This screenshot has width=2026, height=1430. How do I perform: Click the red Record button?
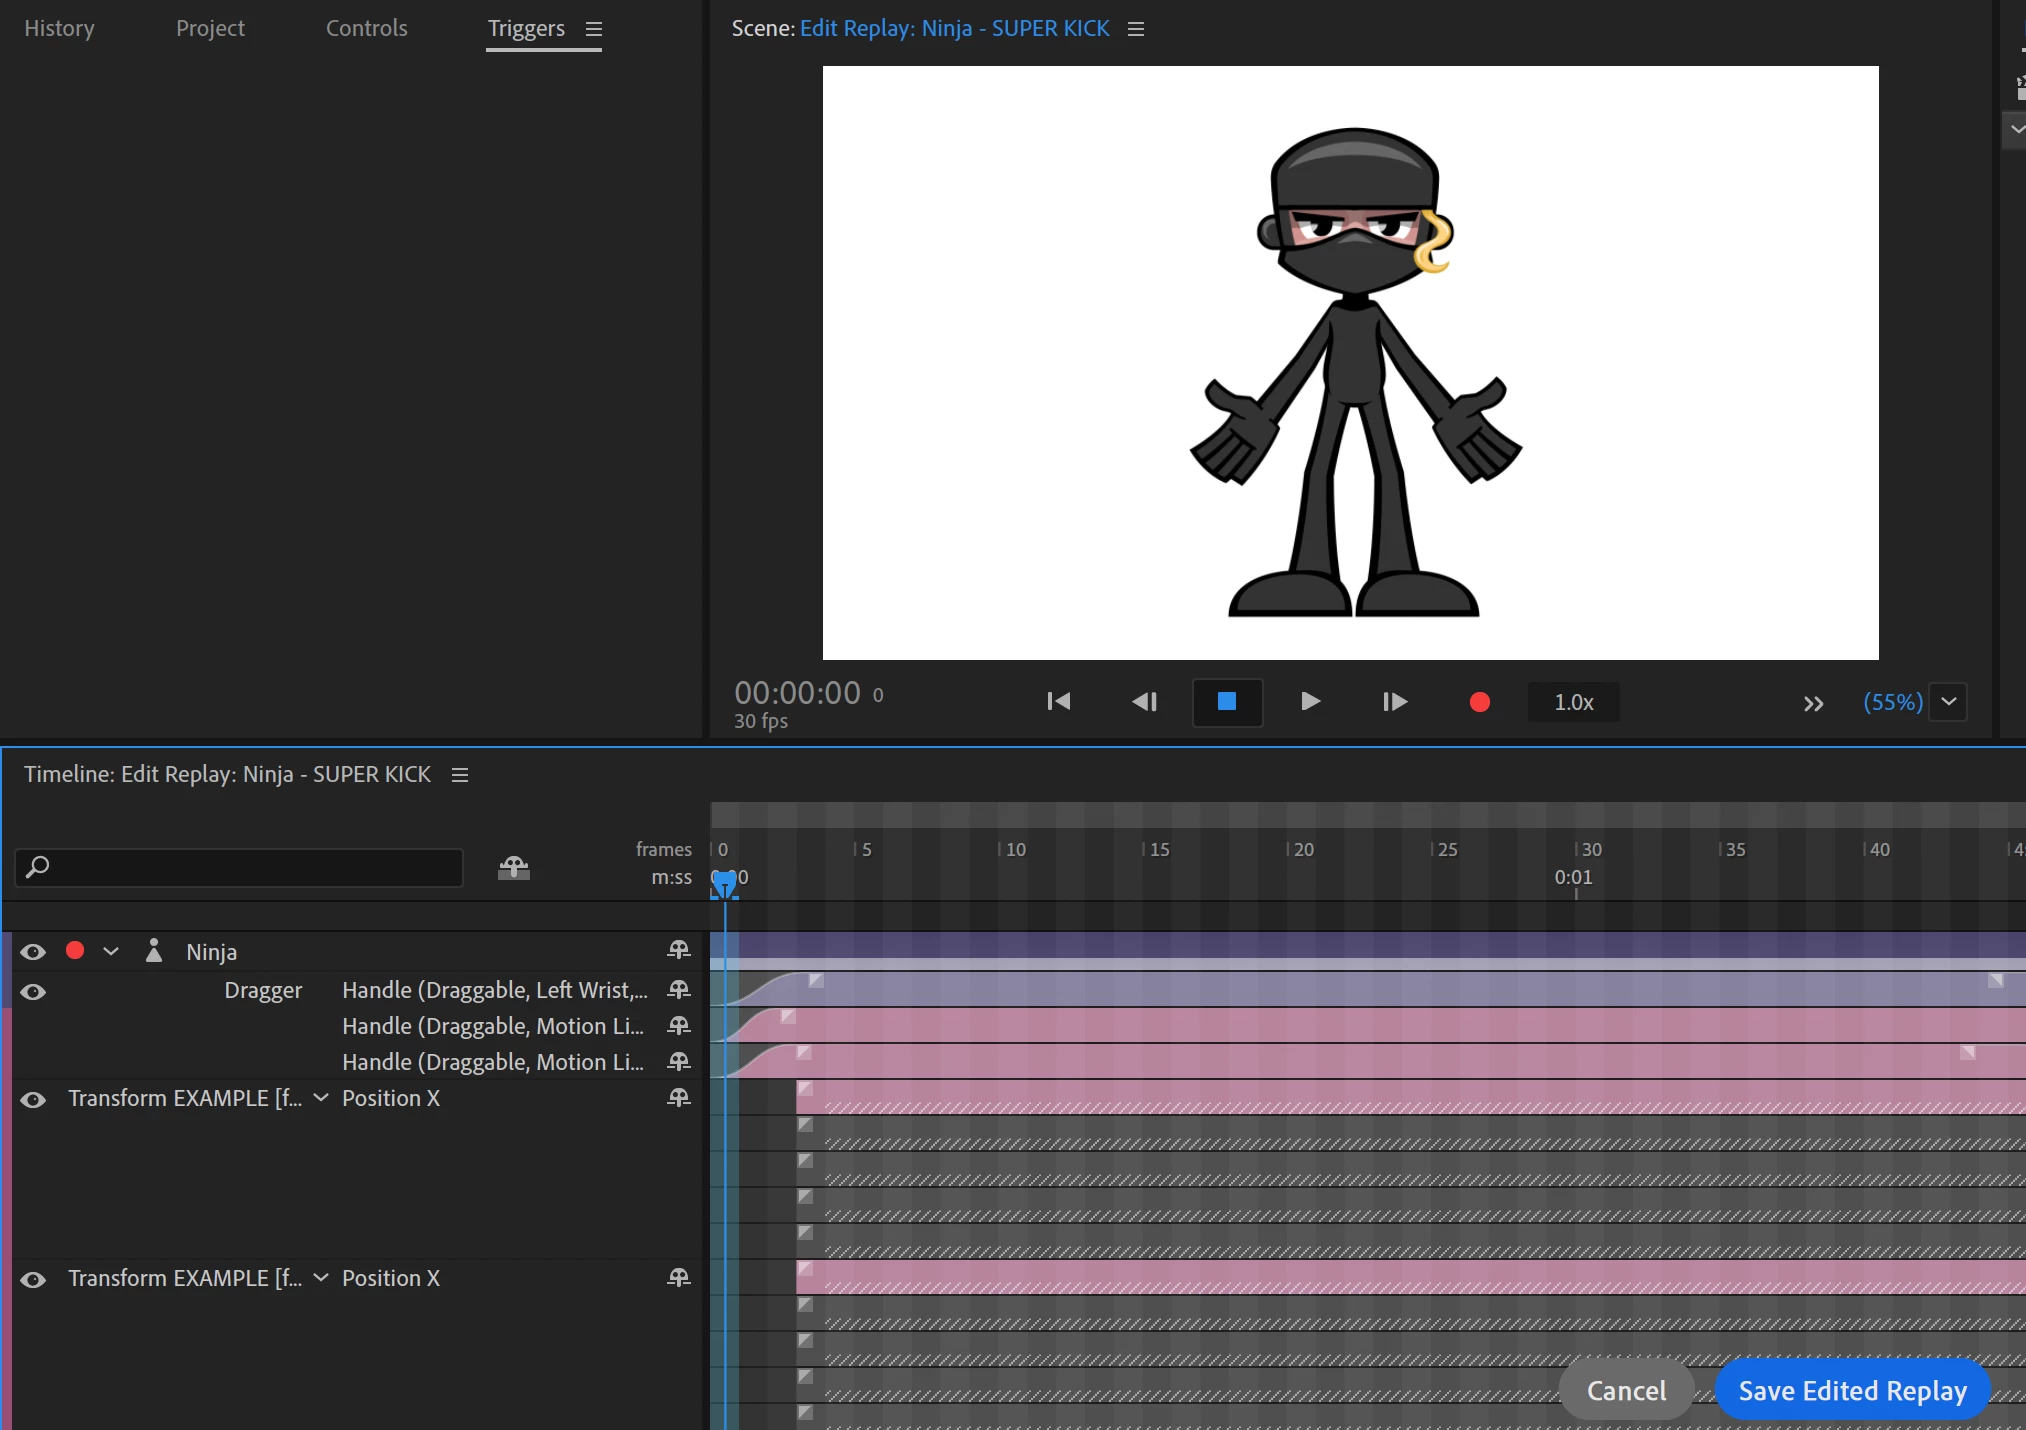[x=1479, y=702]
